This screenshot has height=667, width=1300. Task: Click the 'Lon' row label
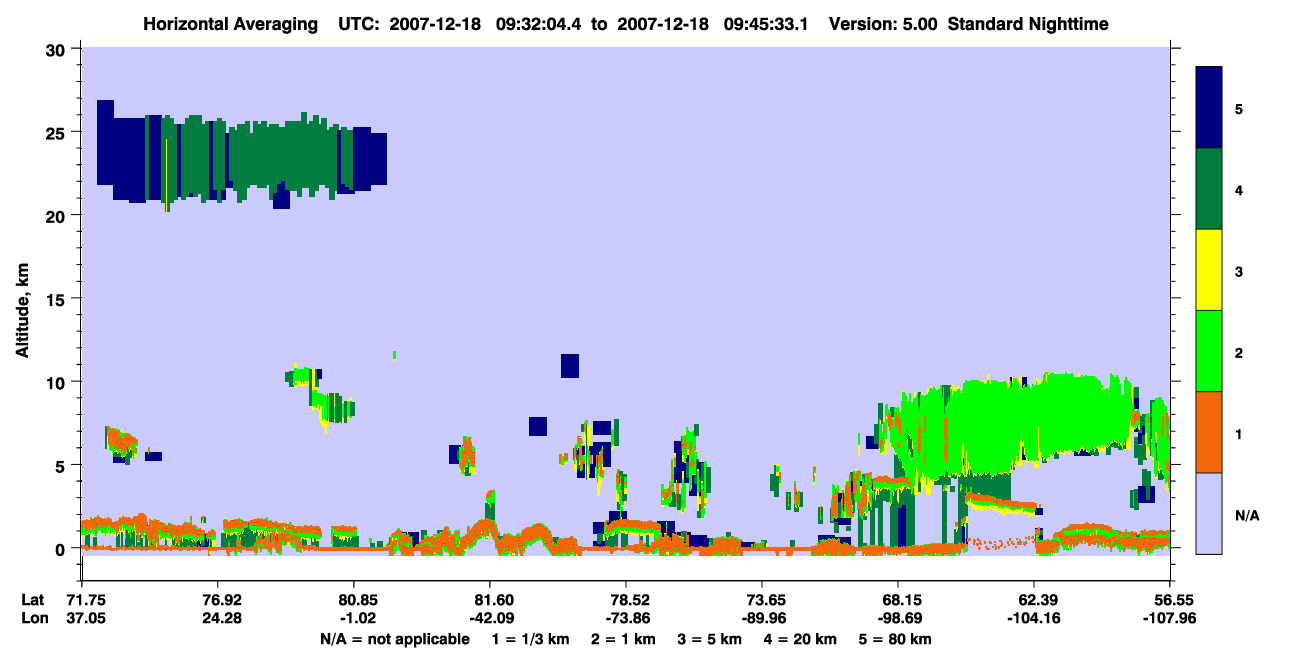(x=33, y=618)
